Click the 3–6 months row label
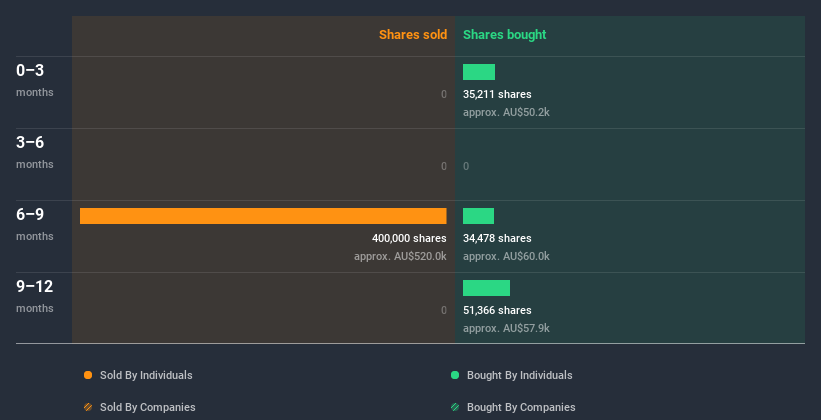Image resolution: width=821 pixels, height=420 pixels. pyautogui.click(x=35, y=152)
